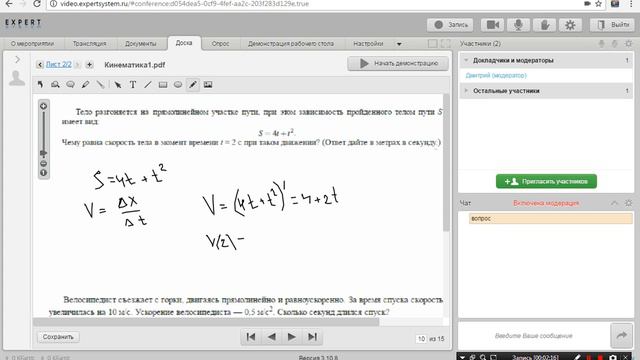
Task: Expand the left side panel chevron
Action: [17, 60]
